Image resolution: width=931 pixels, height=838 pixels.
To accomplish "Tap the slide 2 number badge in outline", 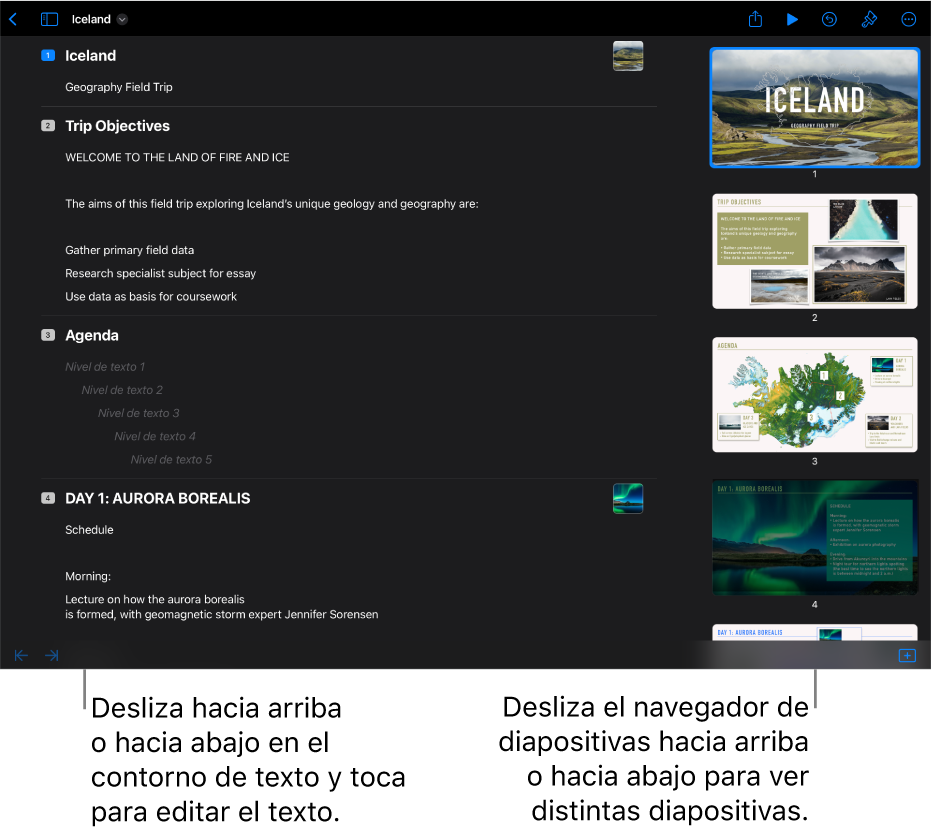I will pyautogui.click(x=48, y=126).
